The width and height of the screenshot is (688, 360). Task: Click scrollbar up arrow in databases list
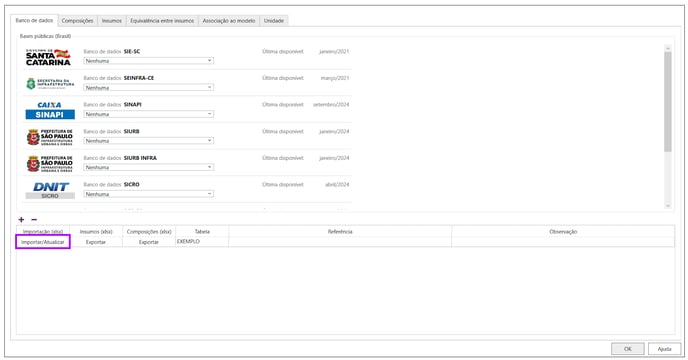[668, 48]
